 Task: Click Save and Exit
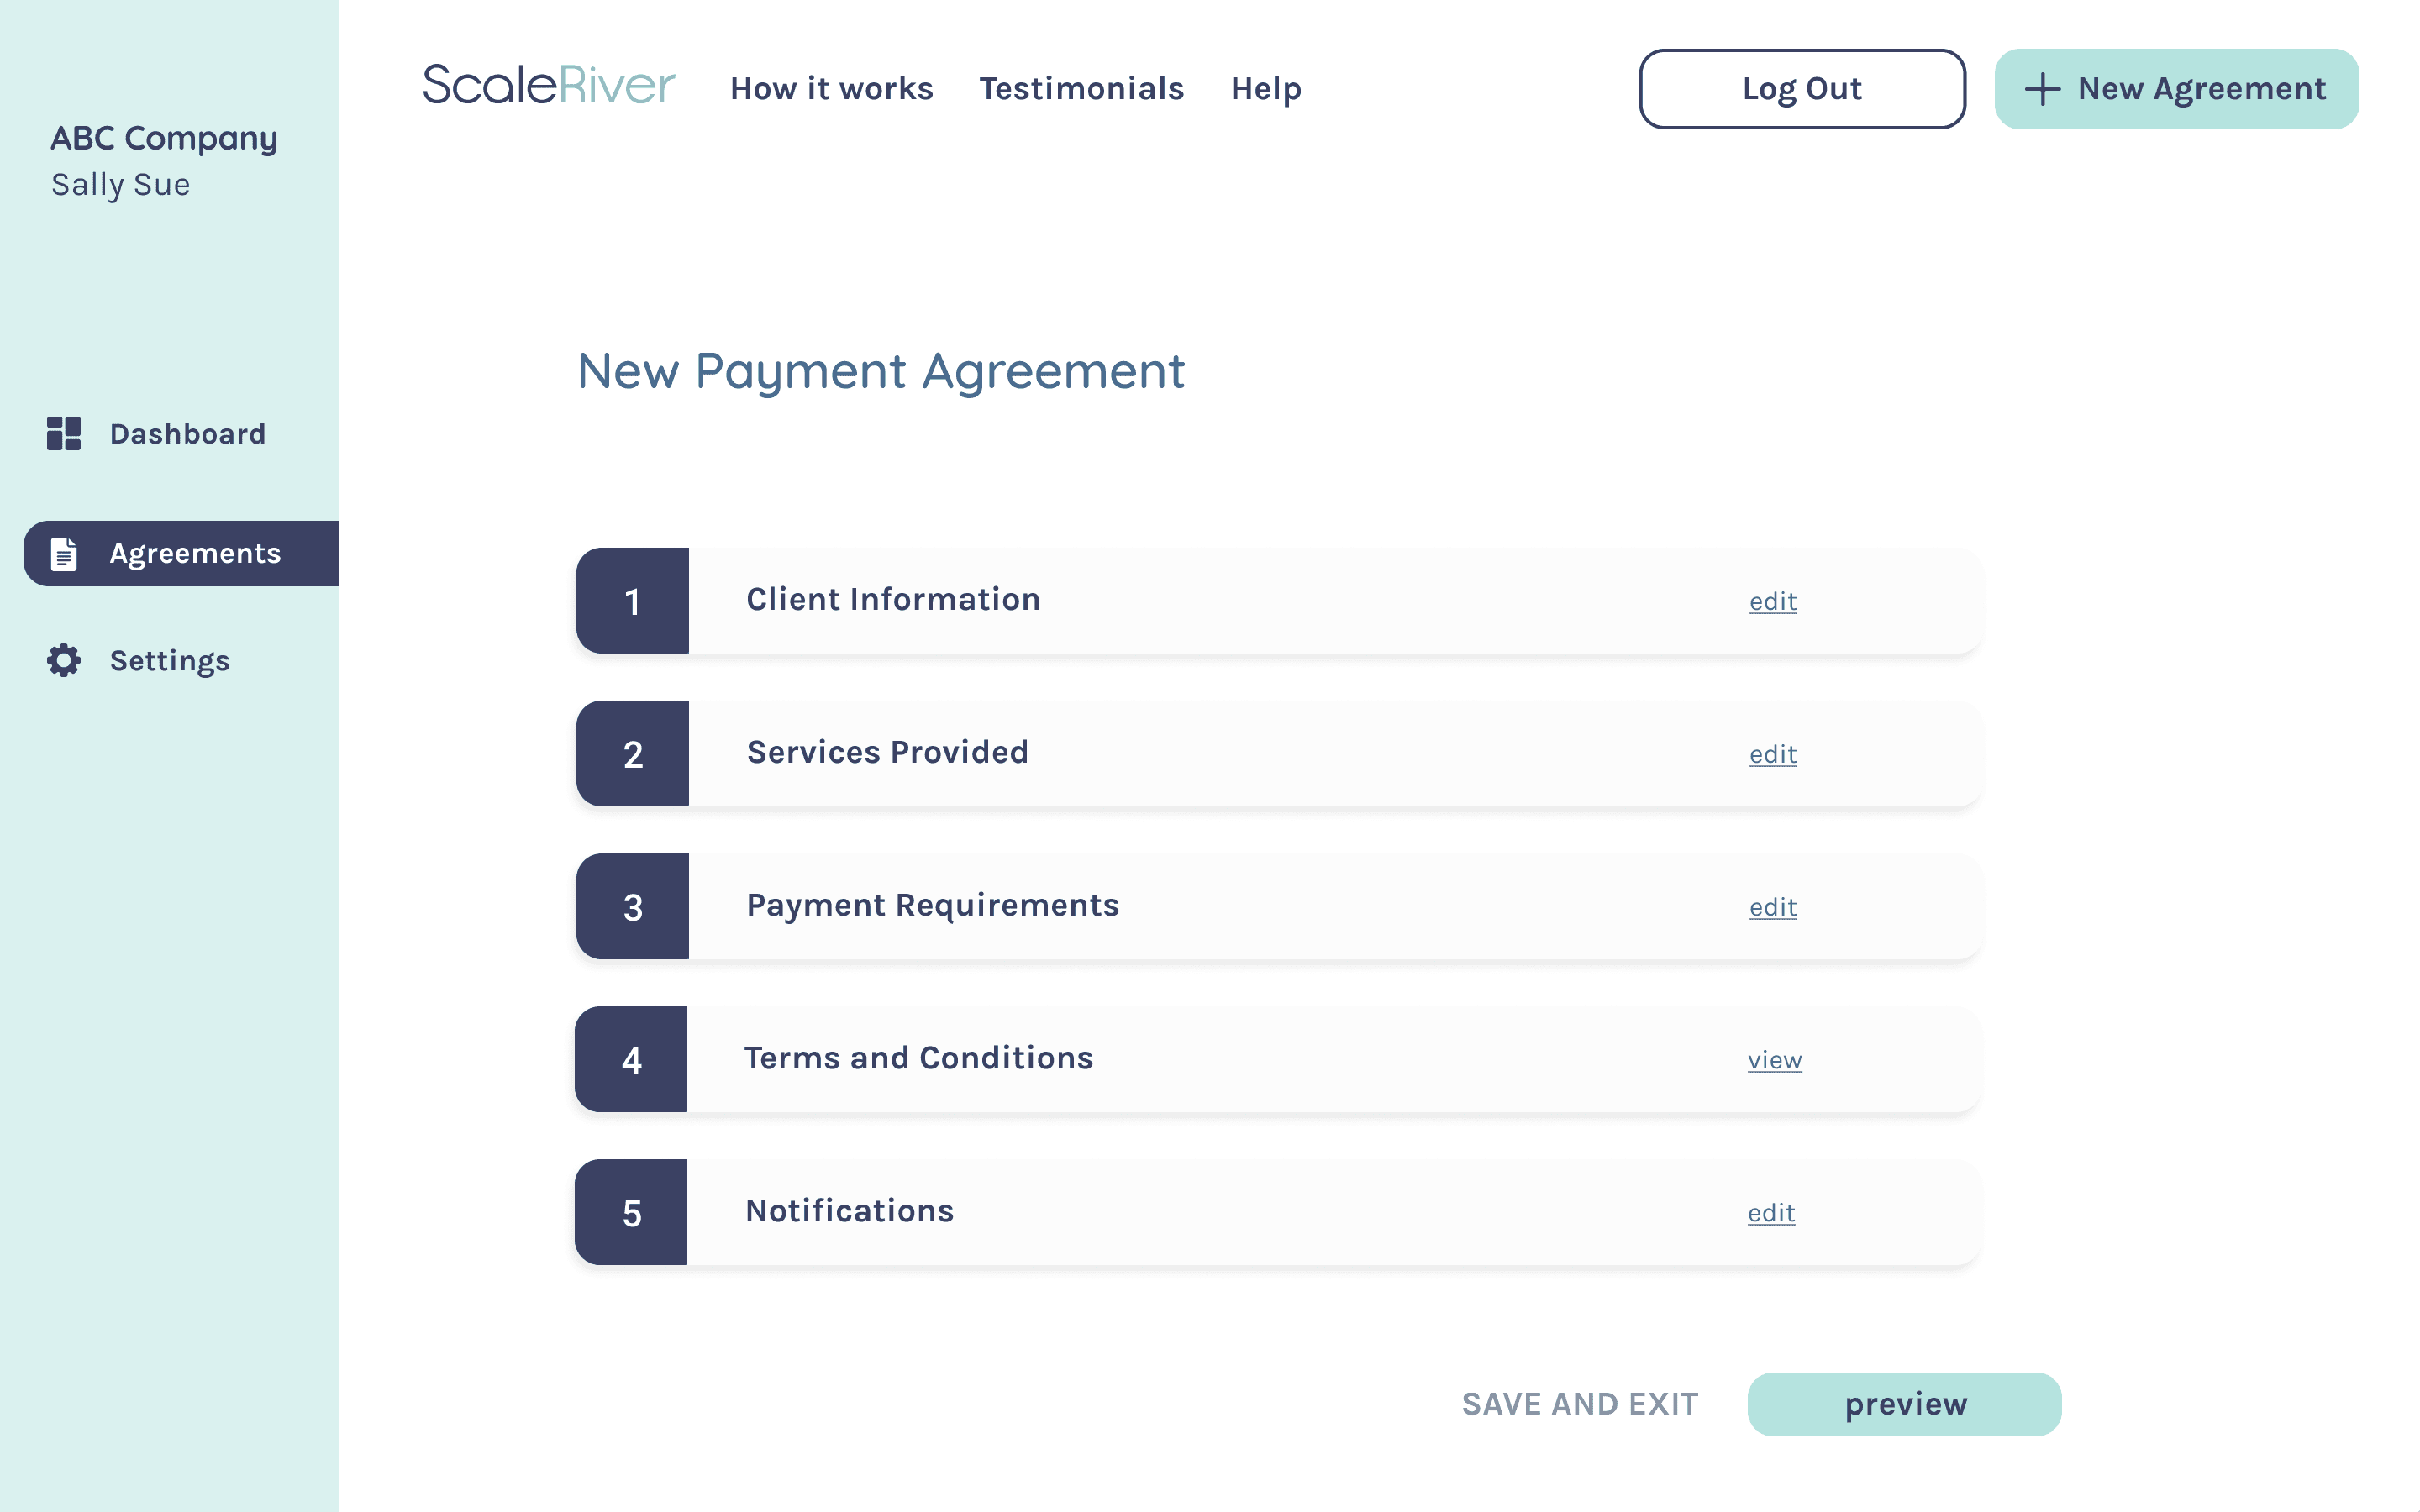[1579, 1404]
